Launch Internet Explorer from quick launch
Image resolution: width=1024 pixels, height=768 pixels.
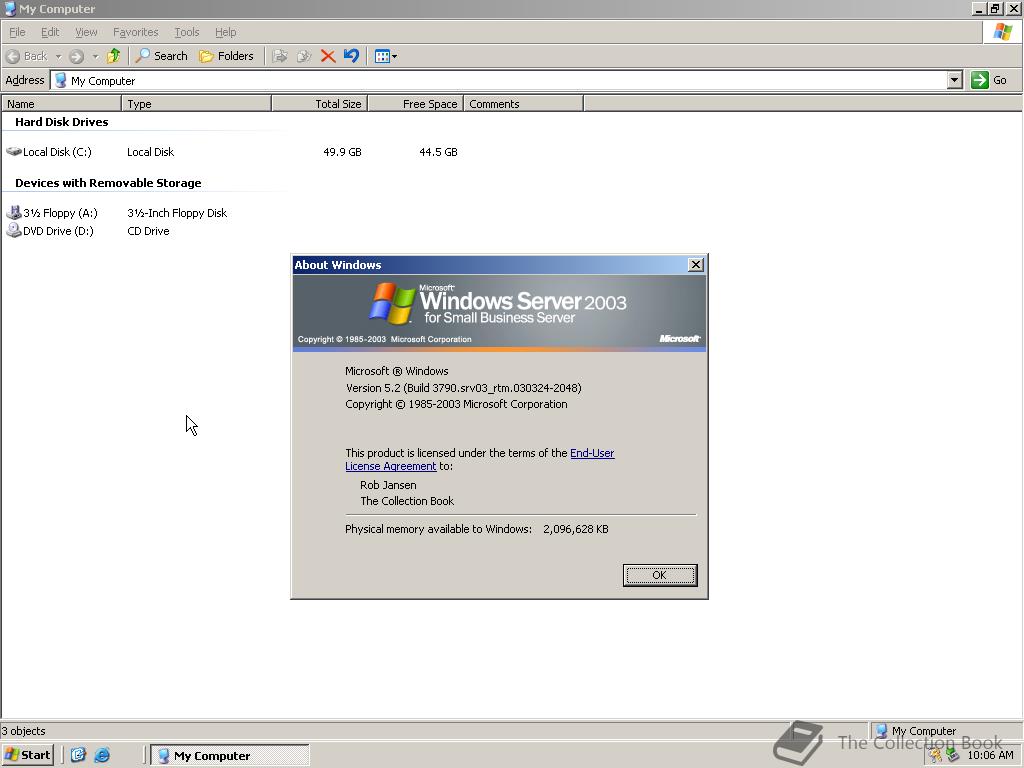coord(102,755)
